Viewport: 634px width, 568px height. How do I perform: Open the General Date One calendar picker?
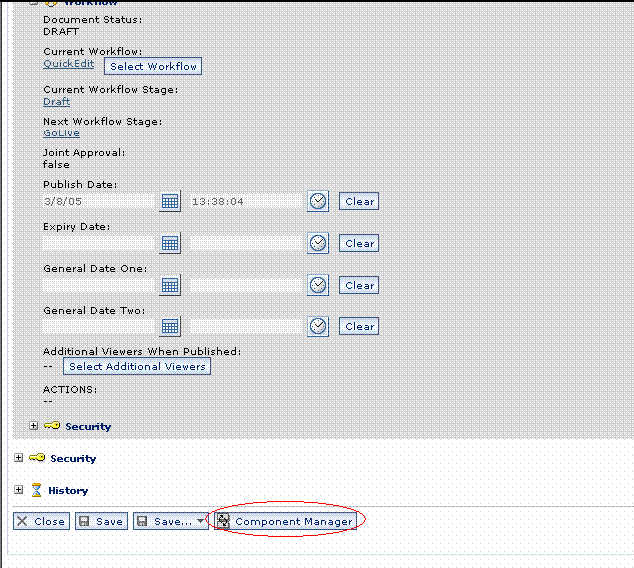170,285
